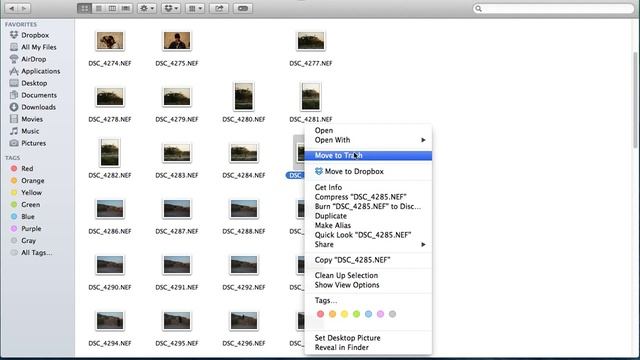Go forward with the toolbar Forward arrow

[x=24, y=8]
